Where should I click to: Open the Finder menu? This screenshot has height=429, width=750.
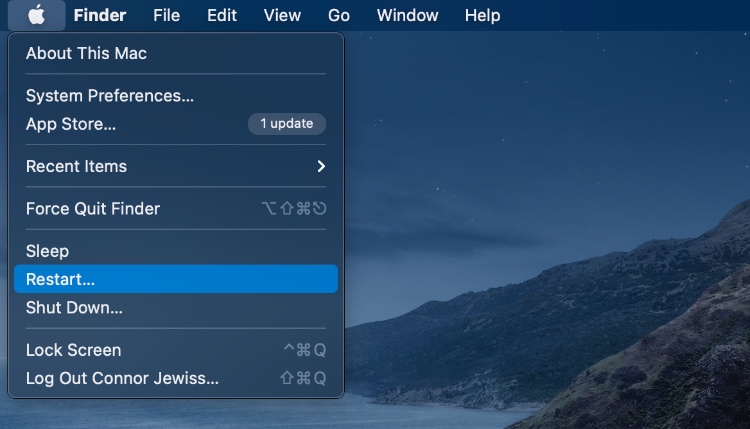tap(99, 15)
